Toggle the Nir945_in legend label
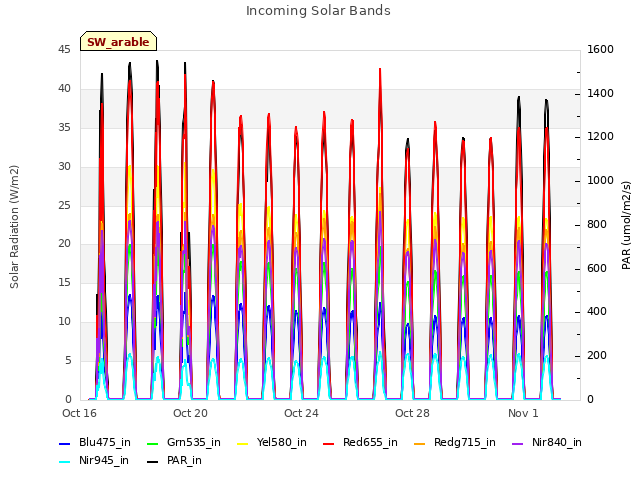The width and height of the screenshot is (640, 480). click(104, 460)
